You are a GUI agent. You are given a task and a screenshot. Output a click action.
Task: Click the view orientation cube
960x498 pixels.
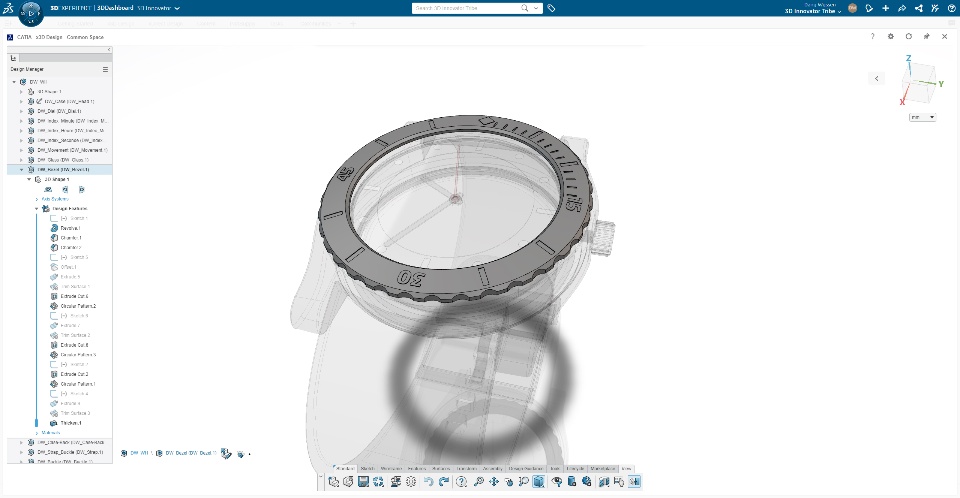click(x=920, y=81)
